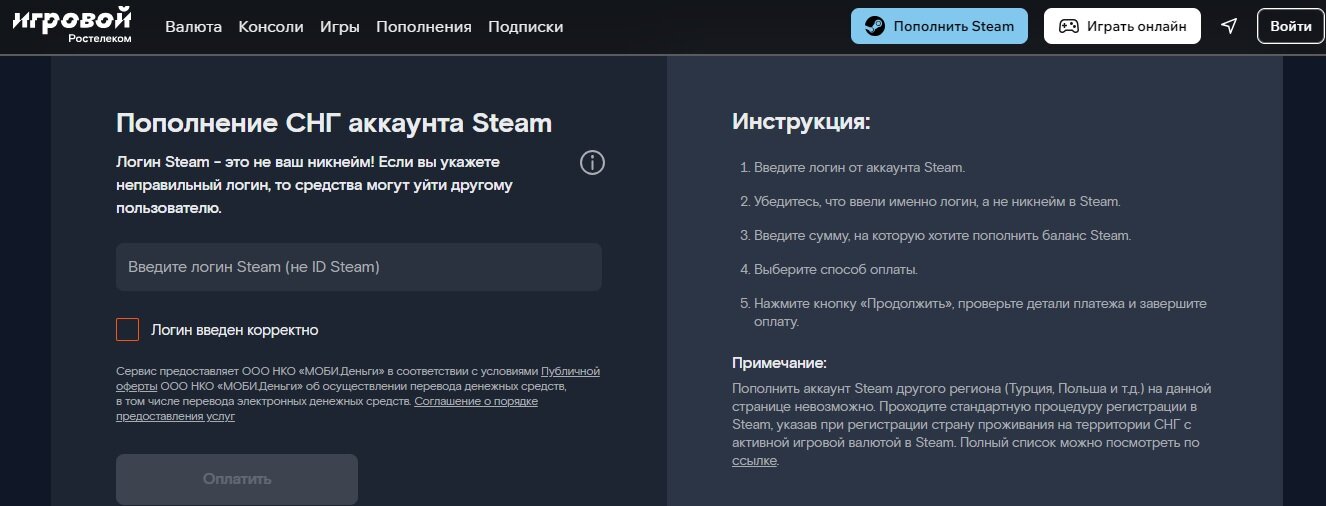The image size is (1326, 506).
Task: Click the Пополнить Steam button
Action: pyautogui.click(x=939, y=26)
